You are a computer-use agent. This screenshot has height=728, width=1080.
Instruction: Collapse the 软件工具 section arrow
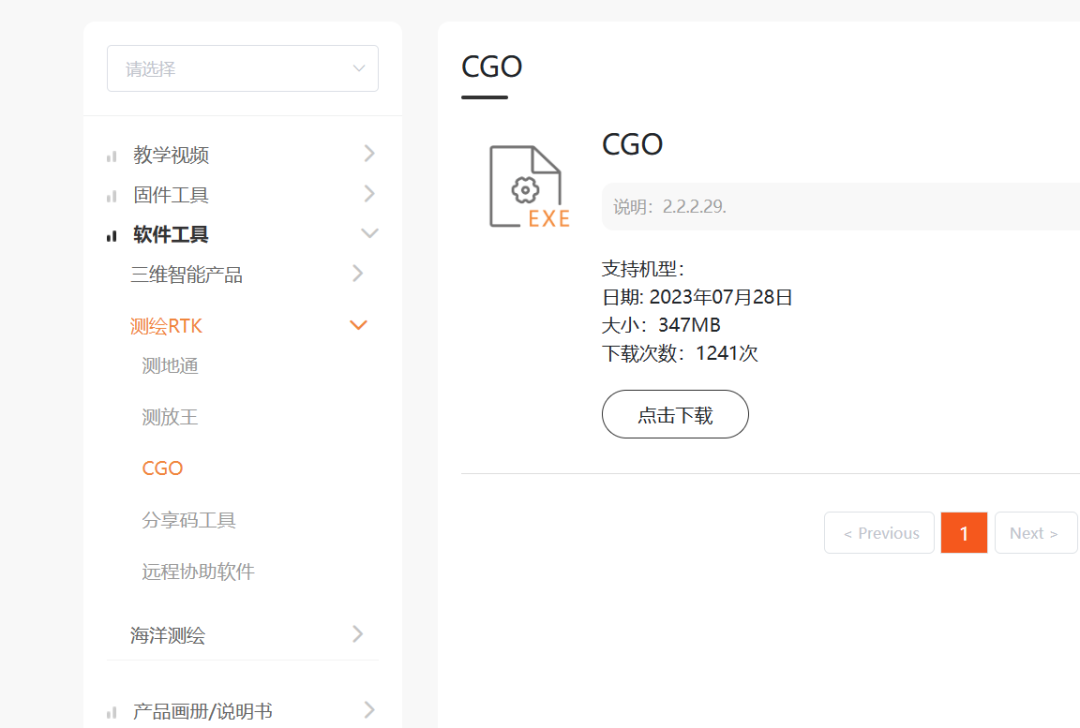(370, 233)
